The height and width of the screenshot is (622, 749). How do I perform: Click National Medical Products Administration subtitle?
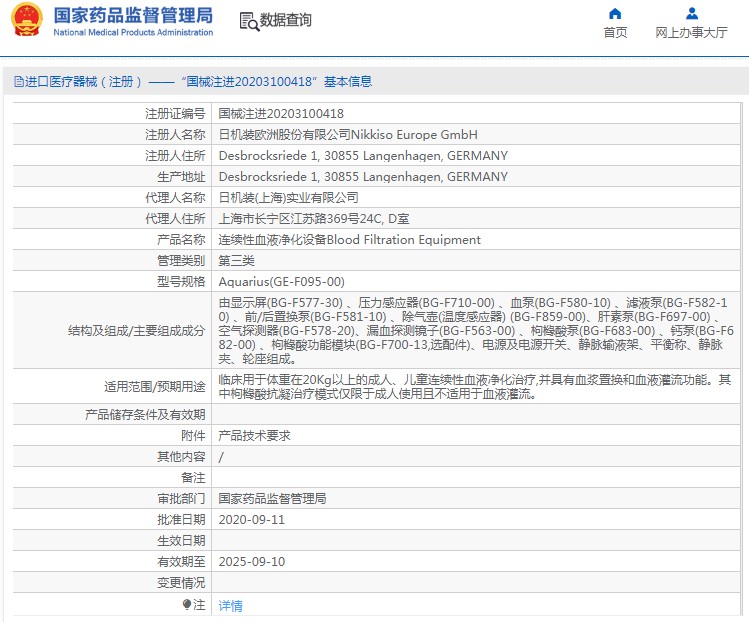(x=133, y=32)
